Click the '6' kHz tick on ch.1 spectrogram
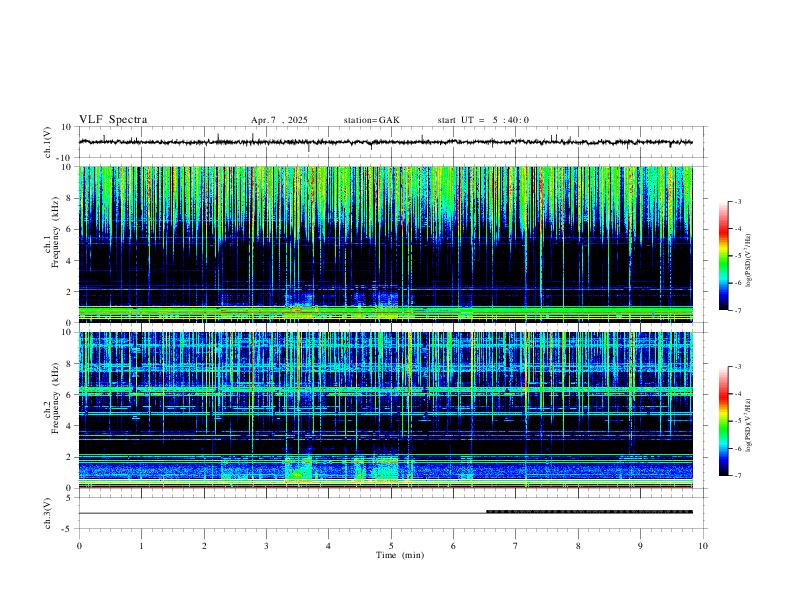Image resolution: width=792 pixels, height=612 pixels. [70, 229]
